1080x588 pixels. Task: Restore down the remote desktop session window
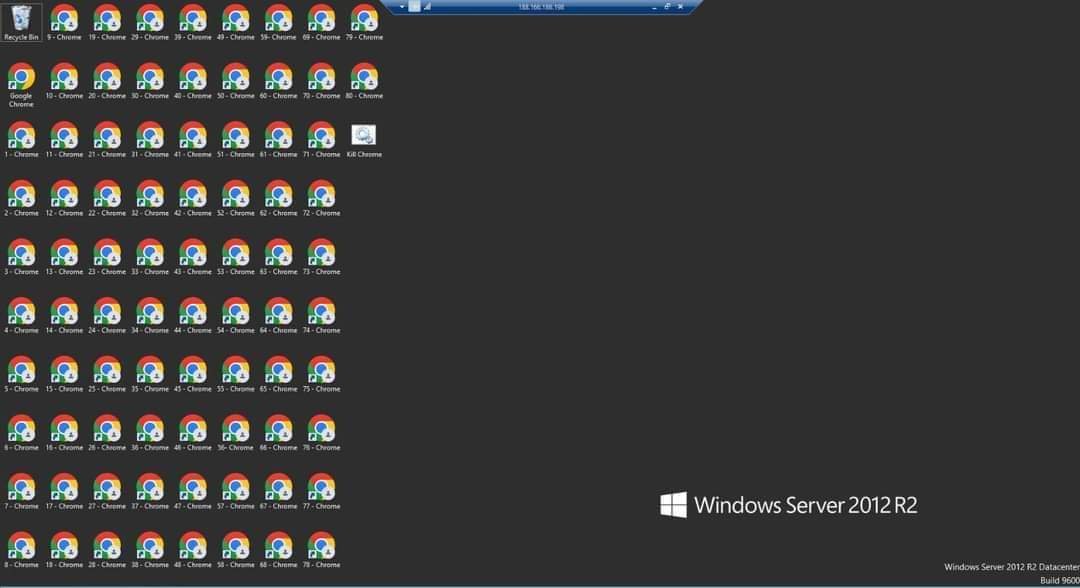pyautogui.click(x=667, y=6)
